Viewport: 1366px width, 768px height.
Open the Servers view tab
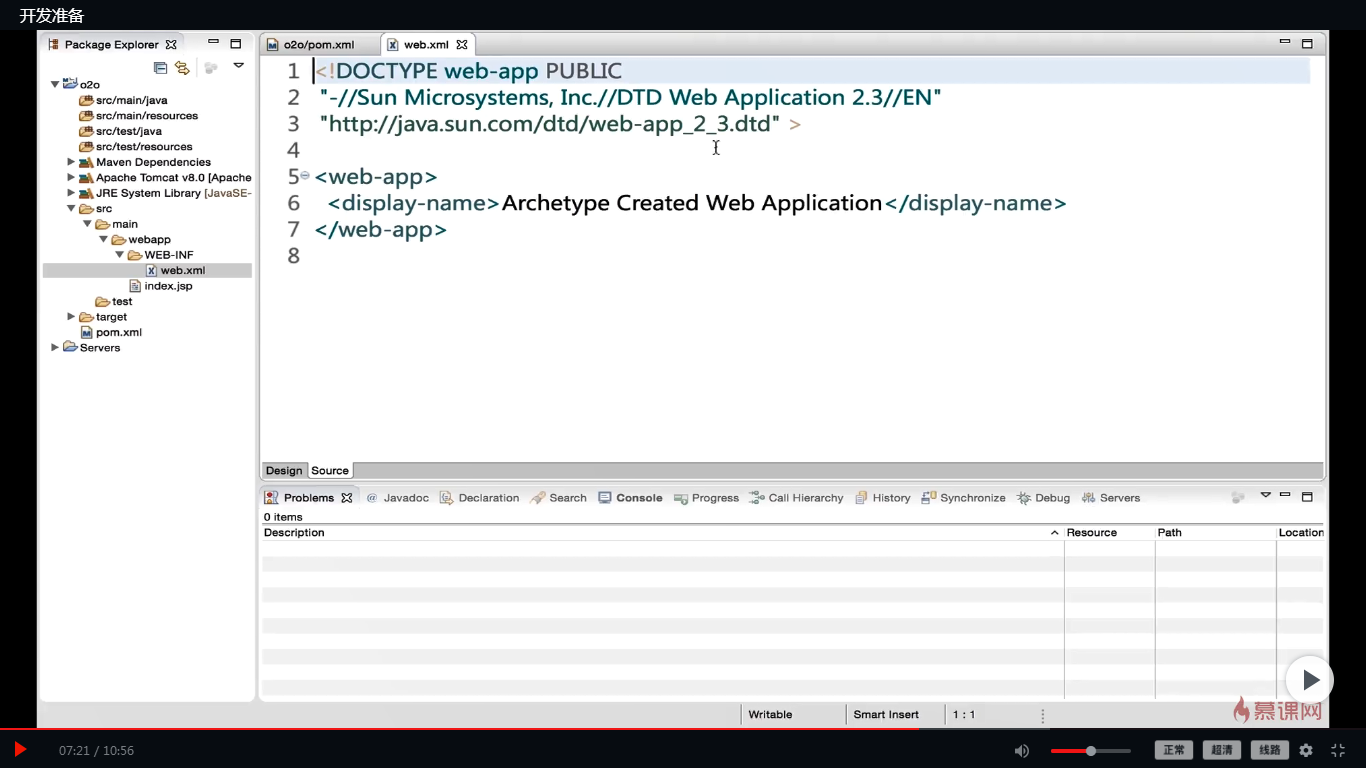pos(1111,498)
